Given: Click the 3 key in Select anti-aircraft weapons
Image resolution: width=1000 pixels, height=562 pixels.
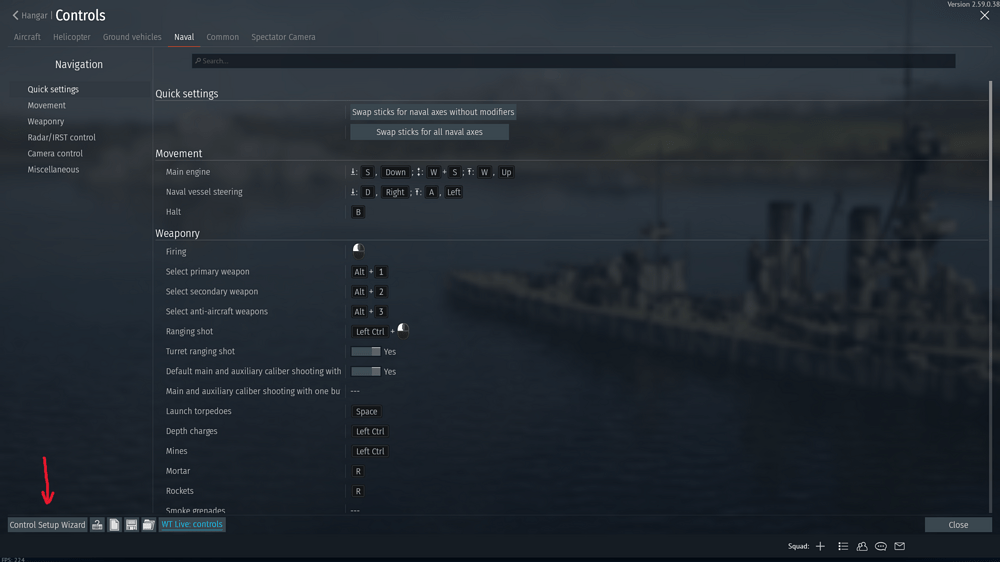Looking at the screenshot, I should 381,311.
